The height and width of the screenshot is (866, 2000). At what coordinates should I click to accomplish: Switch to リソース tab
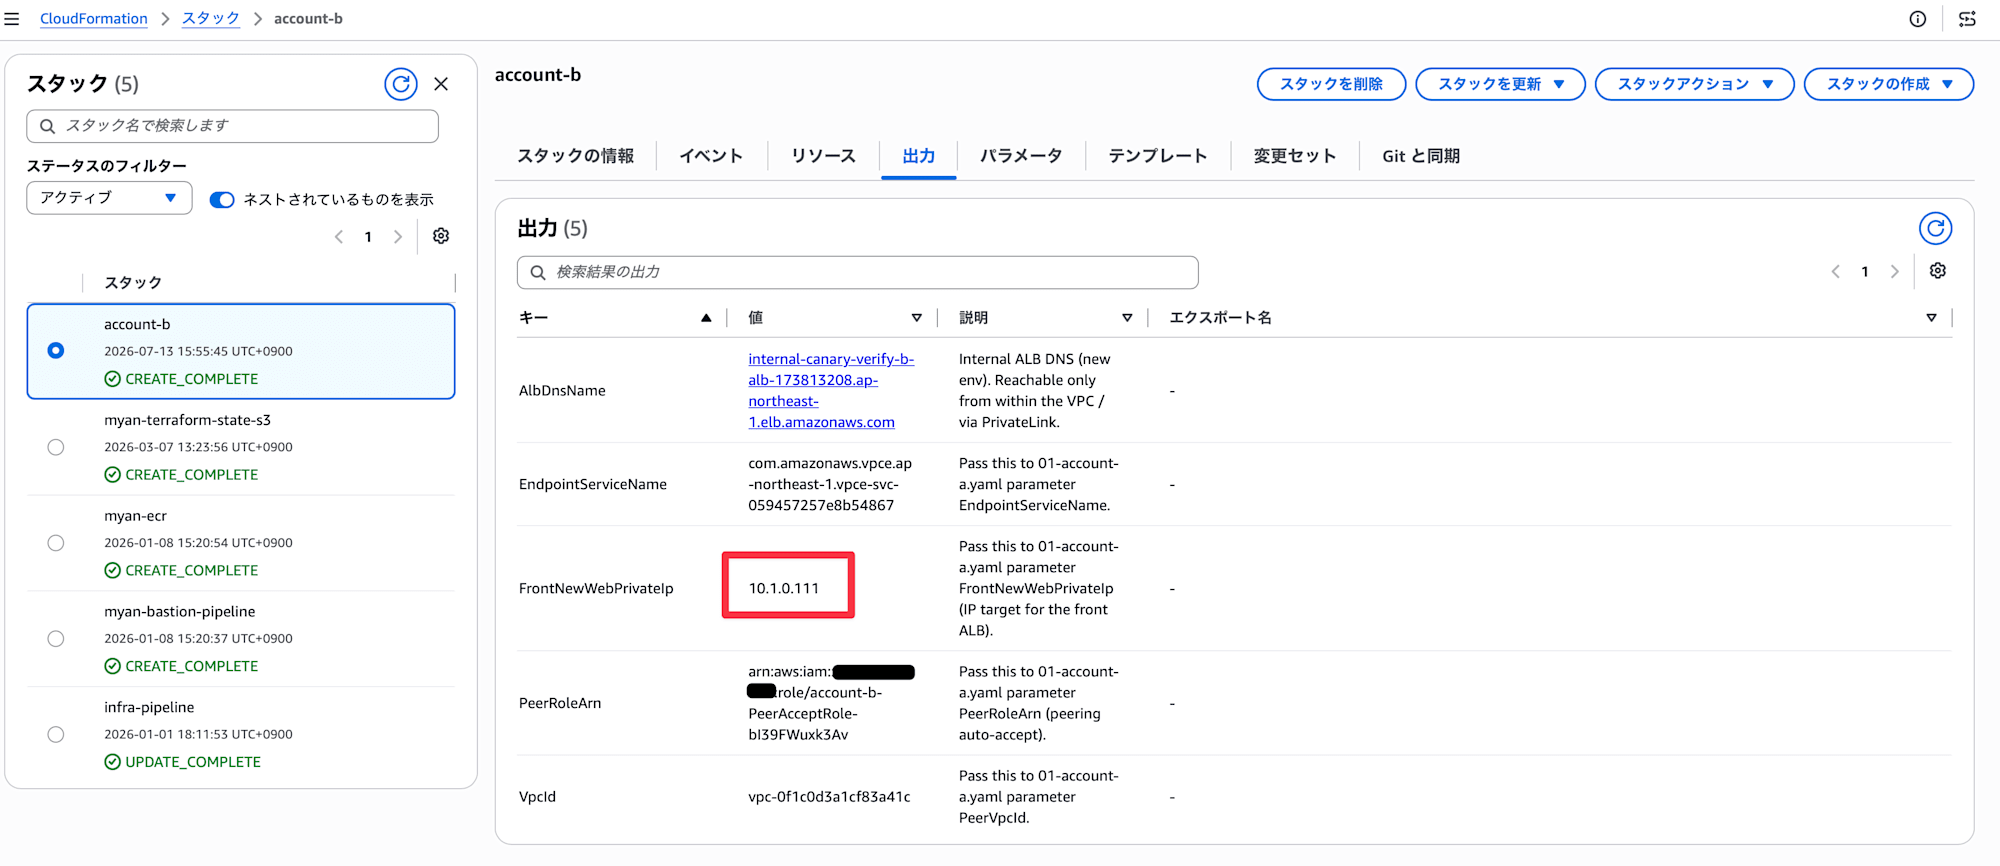(x=823, y=156)
